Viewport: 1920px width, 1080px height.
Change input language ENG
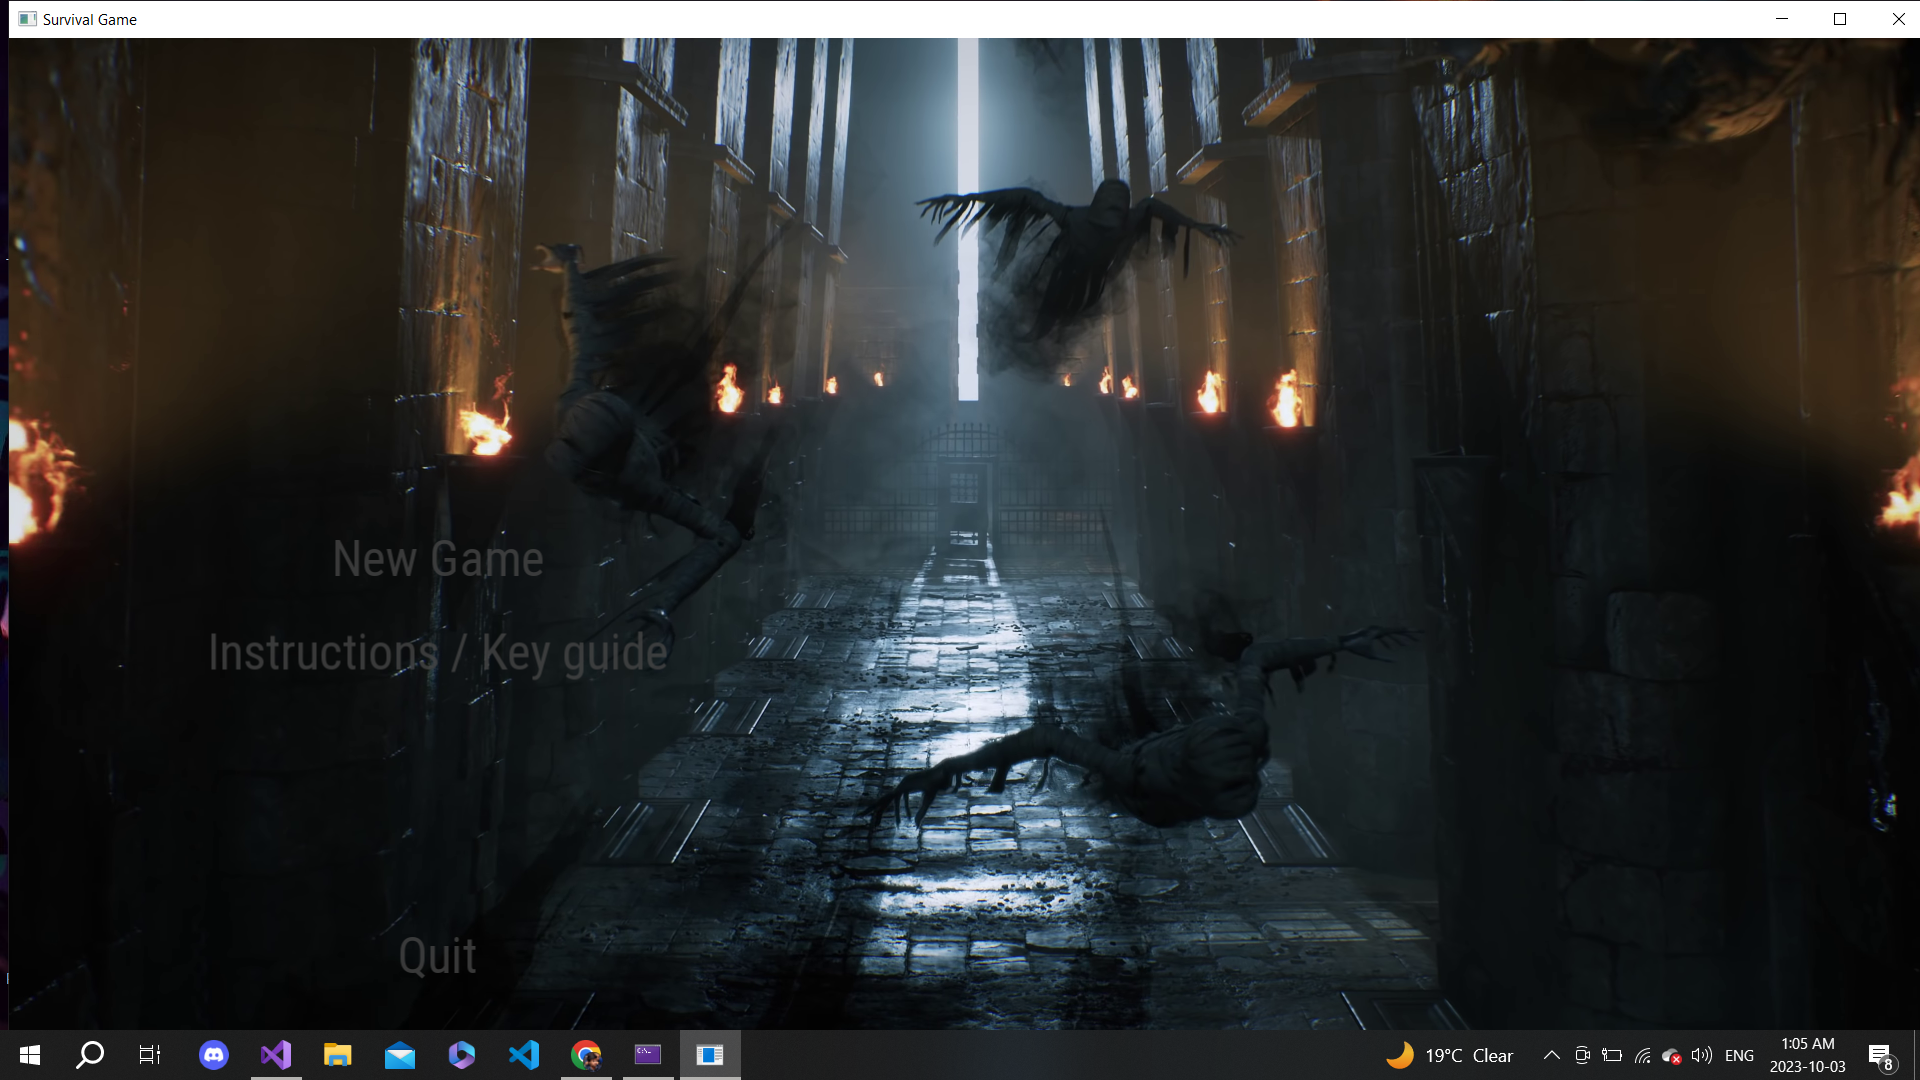point(1739,1055)
